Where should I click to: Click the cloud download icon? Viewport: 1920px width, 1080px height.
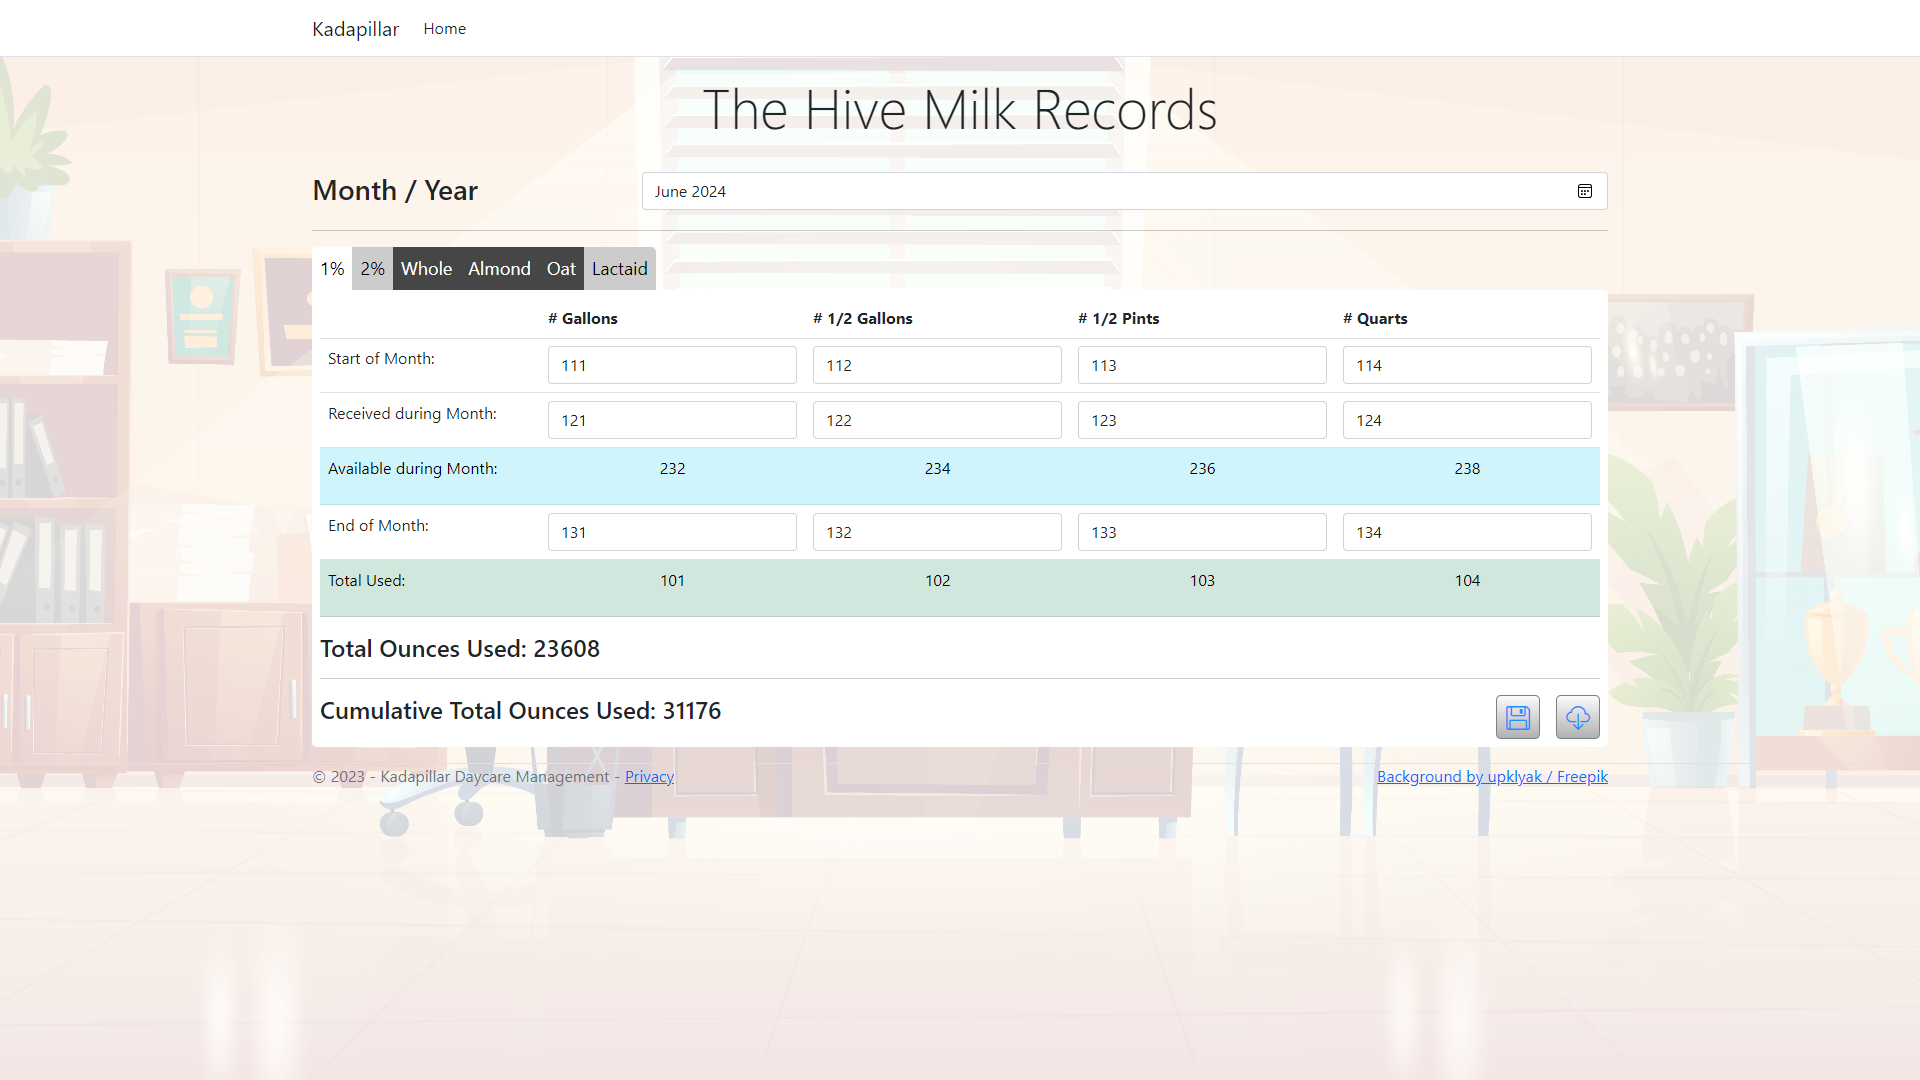point(1577,717)
